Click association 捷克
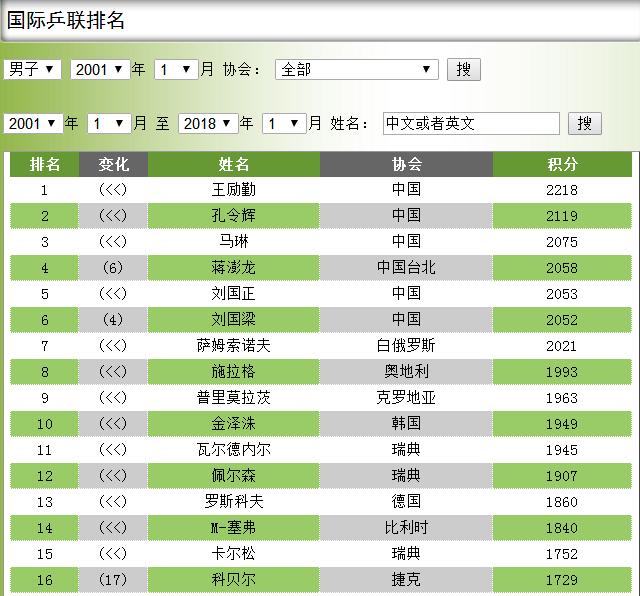Image resolution: width=640 pixels, height=596 pixels. click(x=407, y=580)
